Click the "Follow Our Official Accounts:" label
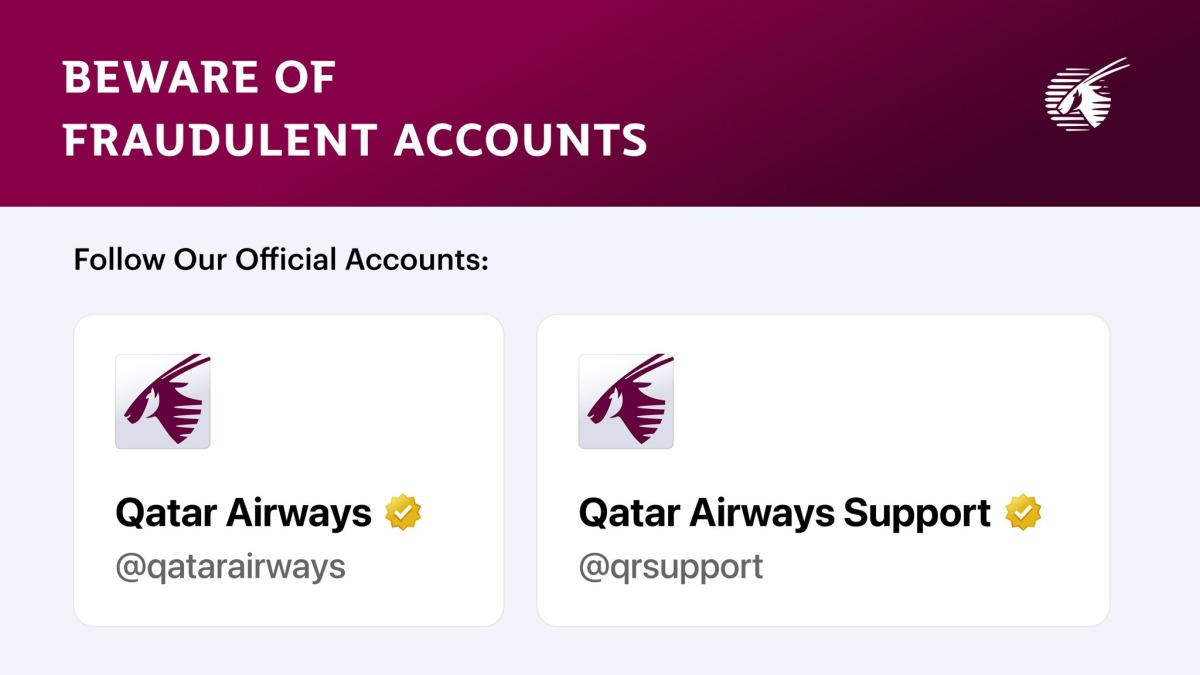The height and width of the screenshot is (675, 1200). (x=281, y=260)
